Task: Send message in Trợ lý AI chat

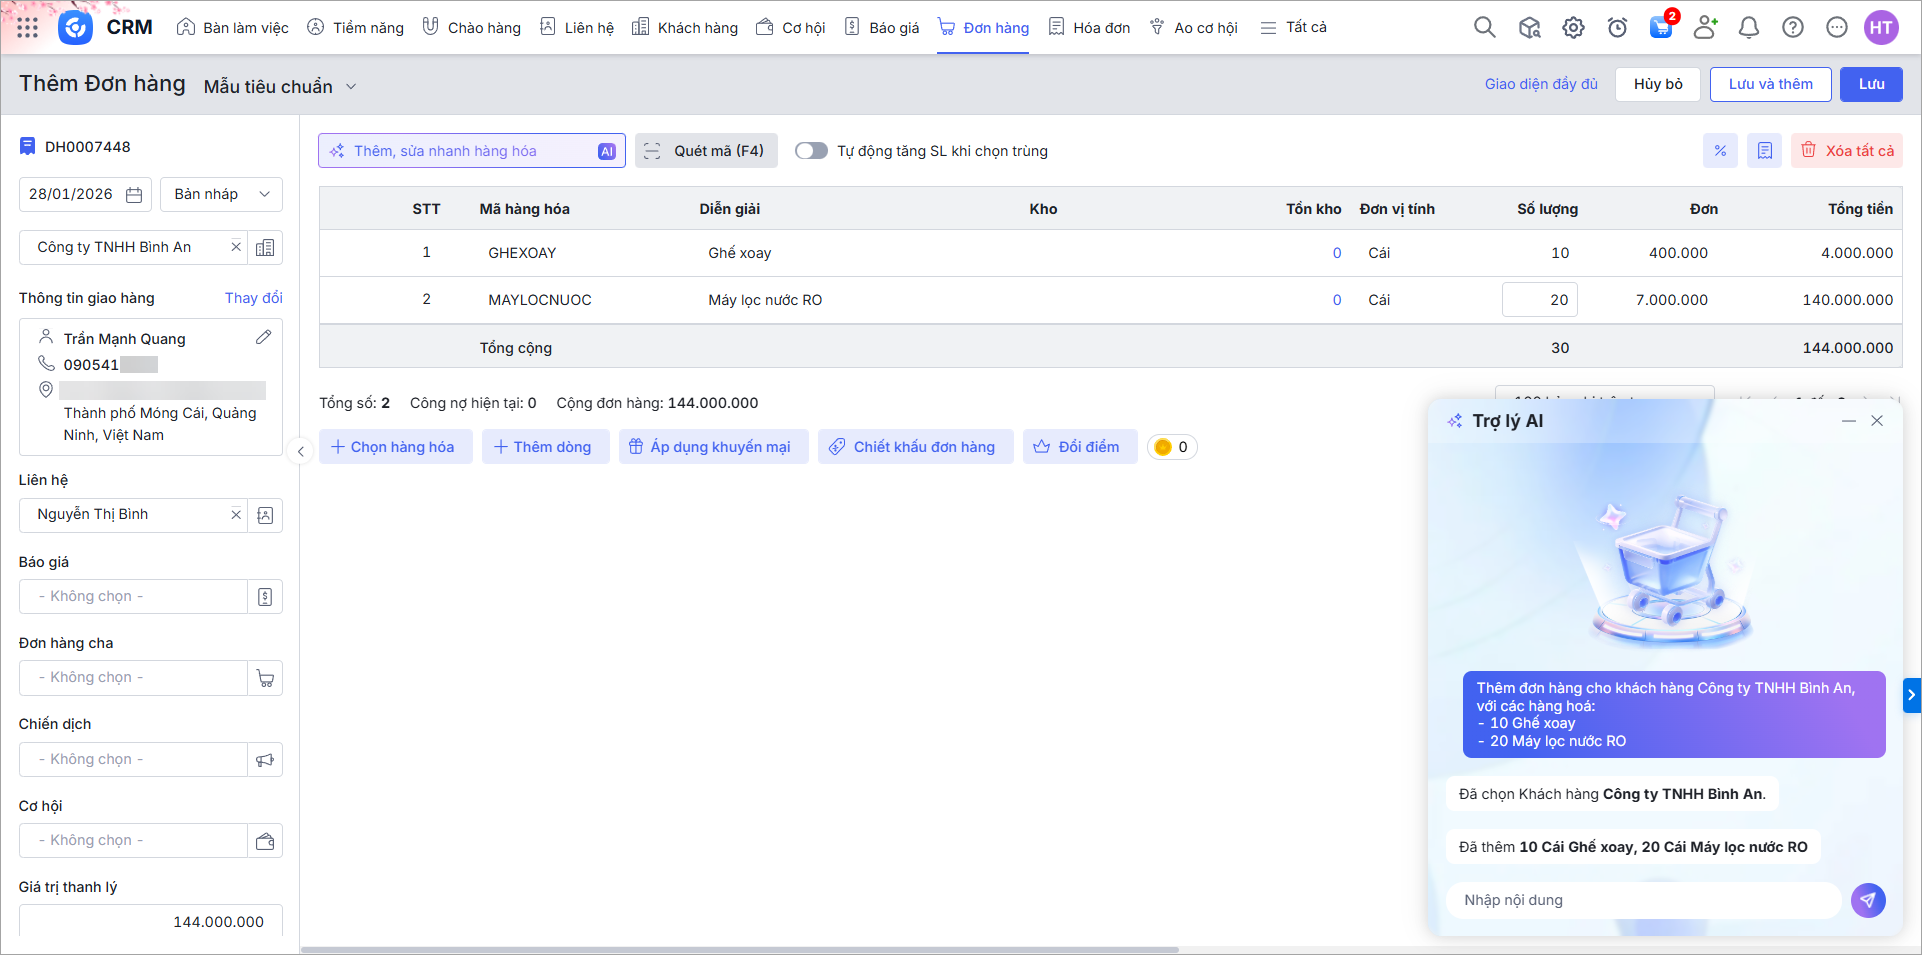Action: point(1867,900)
